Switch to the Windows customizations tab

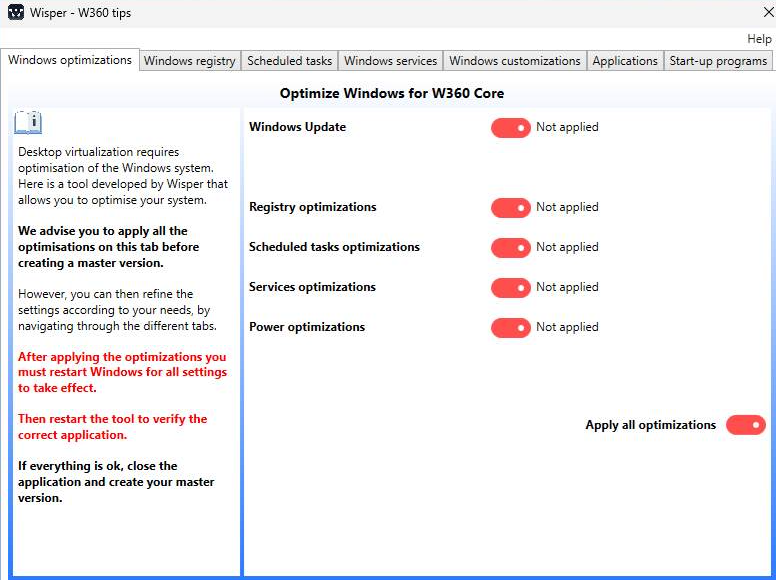(515, 61)
